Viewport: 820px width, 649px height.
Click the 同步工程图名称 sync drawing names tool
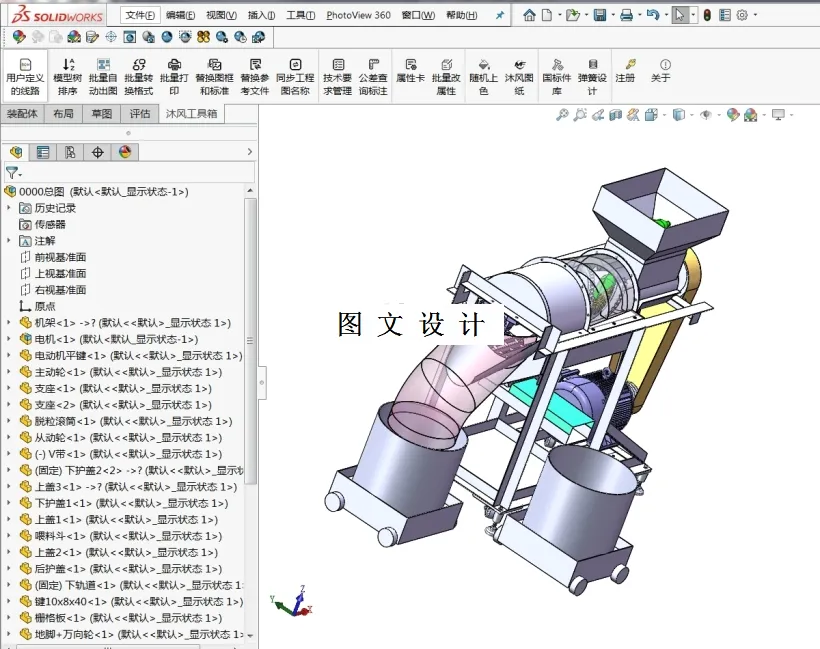[x=295, y=75]
